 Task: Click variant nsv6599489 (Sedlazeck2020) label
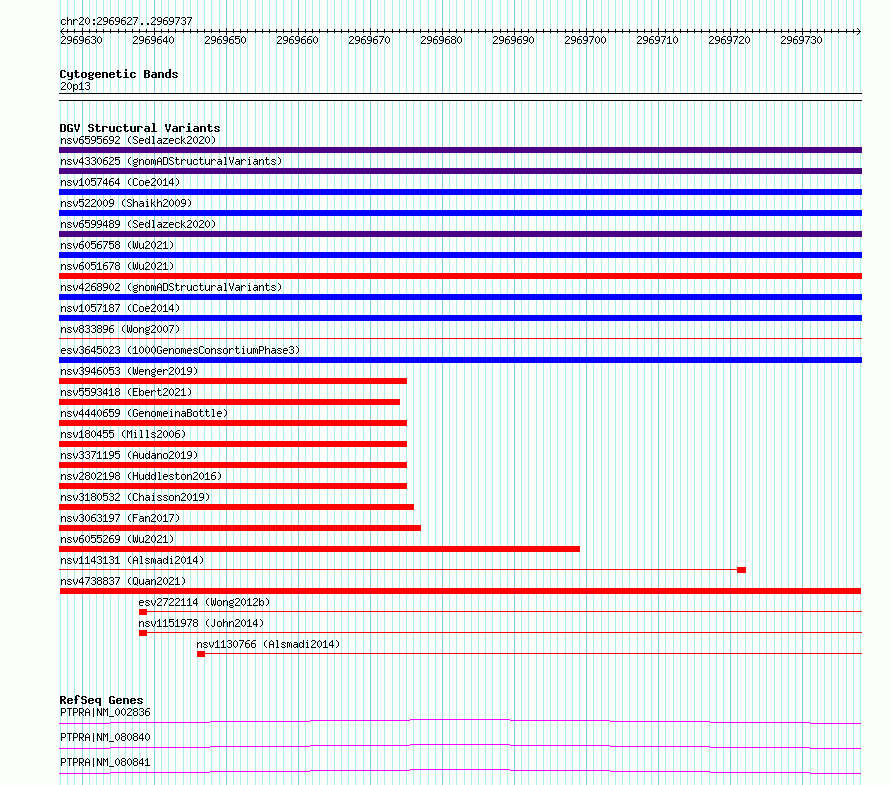click(138, 224)
